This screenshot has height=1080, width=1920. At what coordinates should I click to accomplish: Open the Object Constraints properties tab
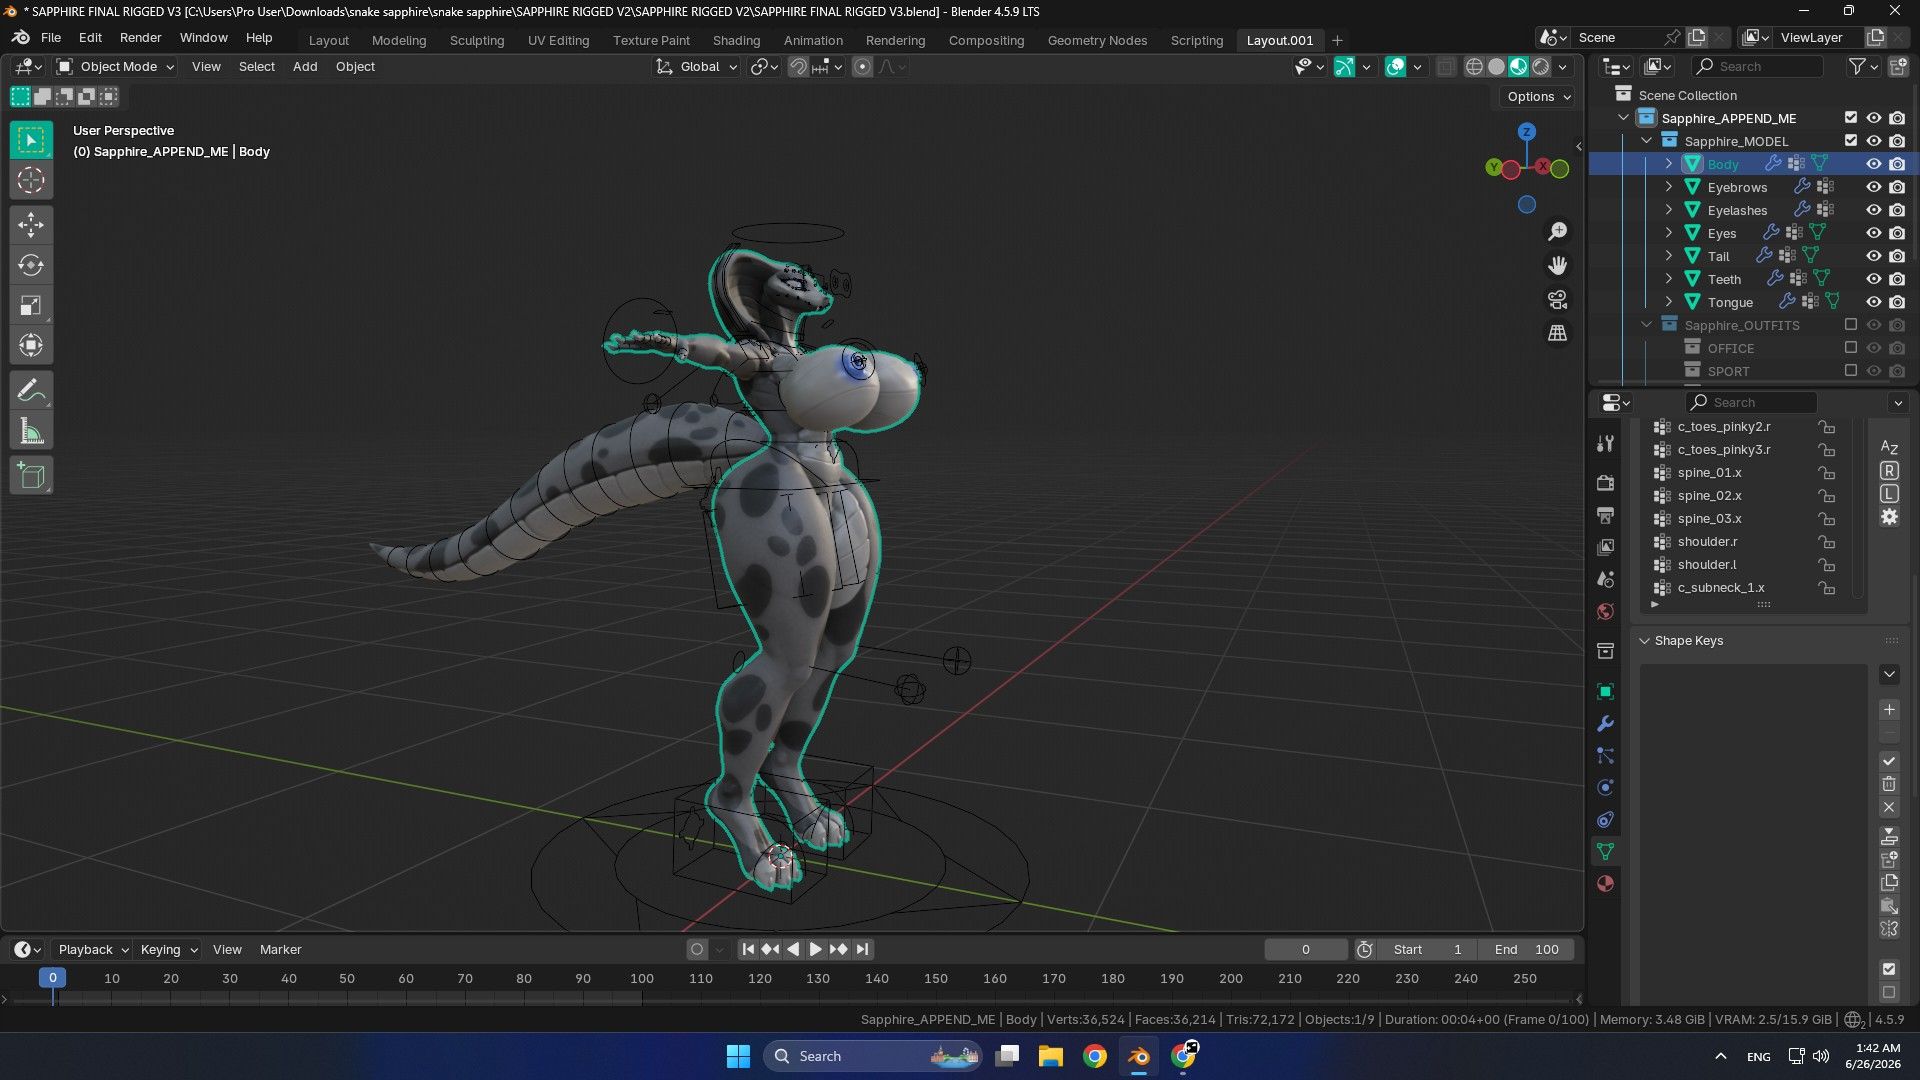1605,820
